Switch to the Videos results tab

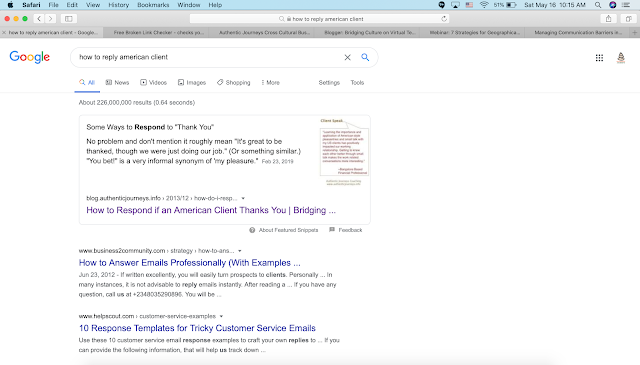(153, 82)
